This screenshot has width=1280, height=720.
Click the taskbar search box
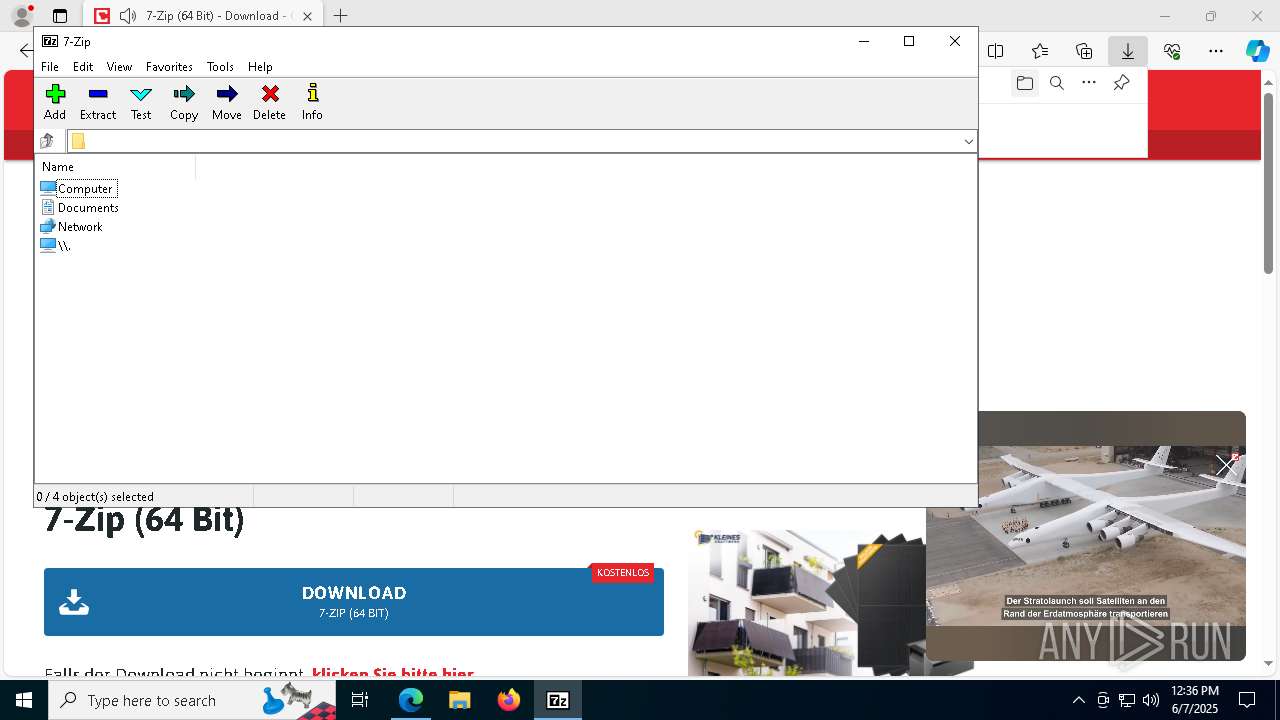click(x=193, y=700)
